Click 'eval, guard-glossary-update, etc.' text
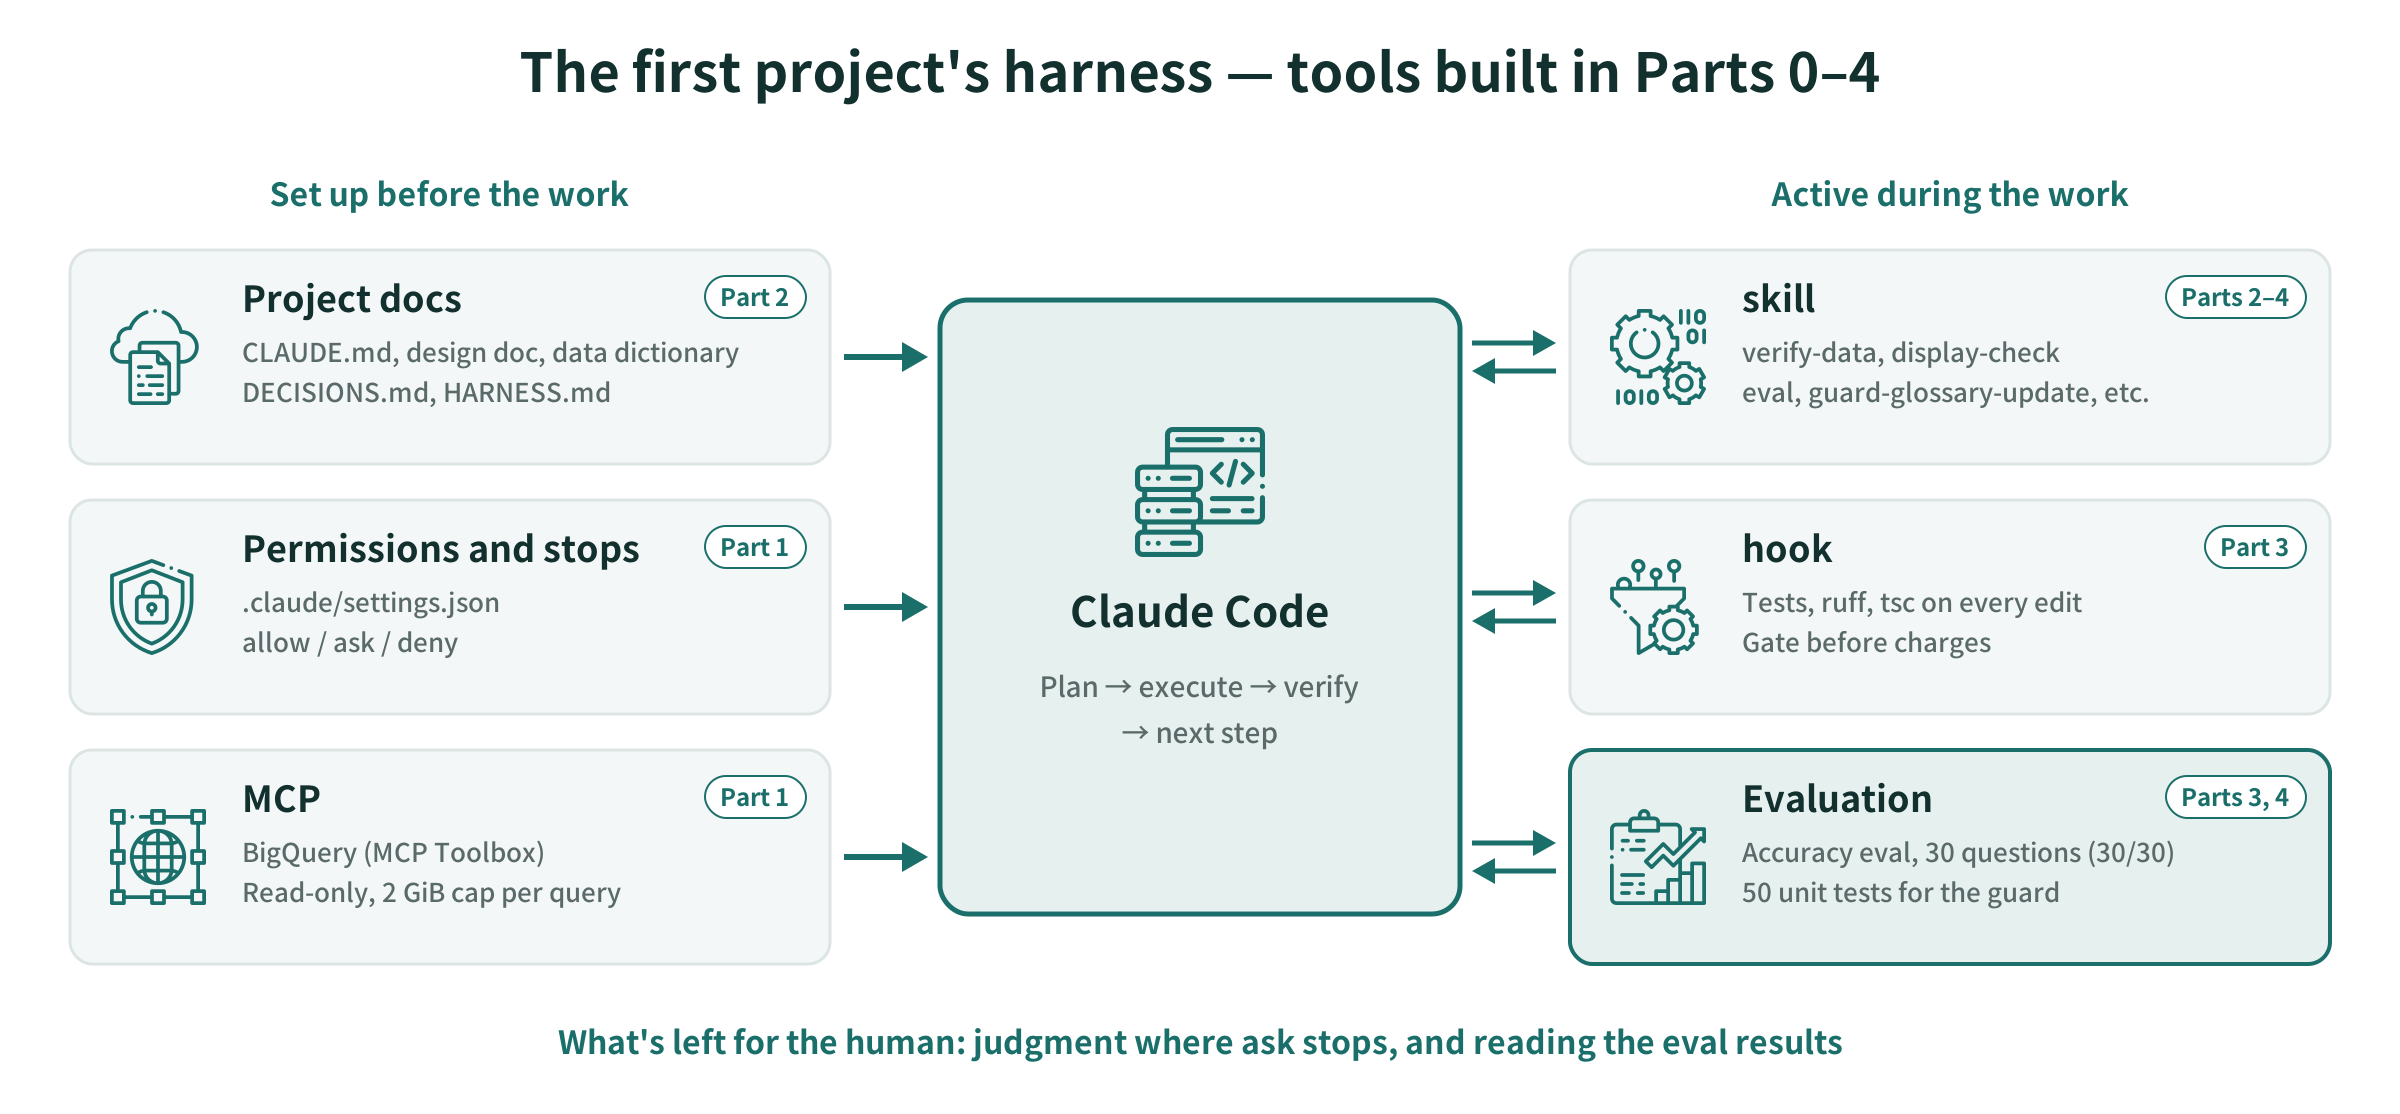The image size is (2400, 1114). click(1946, 393)
